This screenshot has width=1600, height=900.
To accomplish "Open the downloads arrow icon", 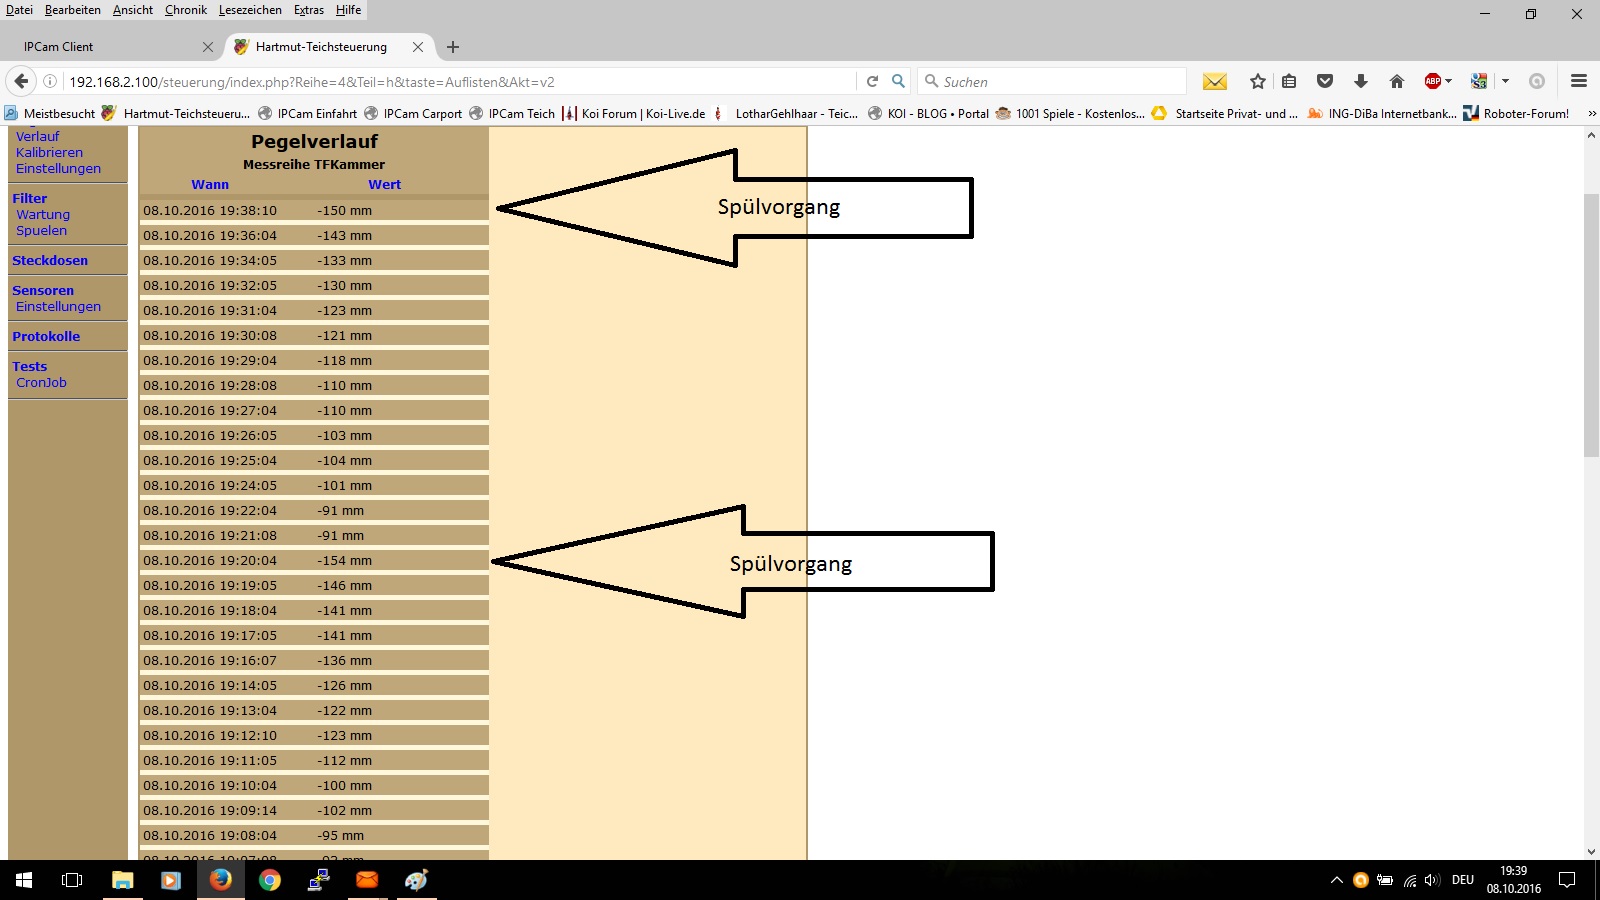I will (x=1360, y=81).
